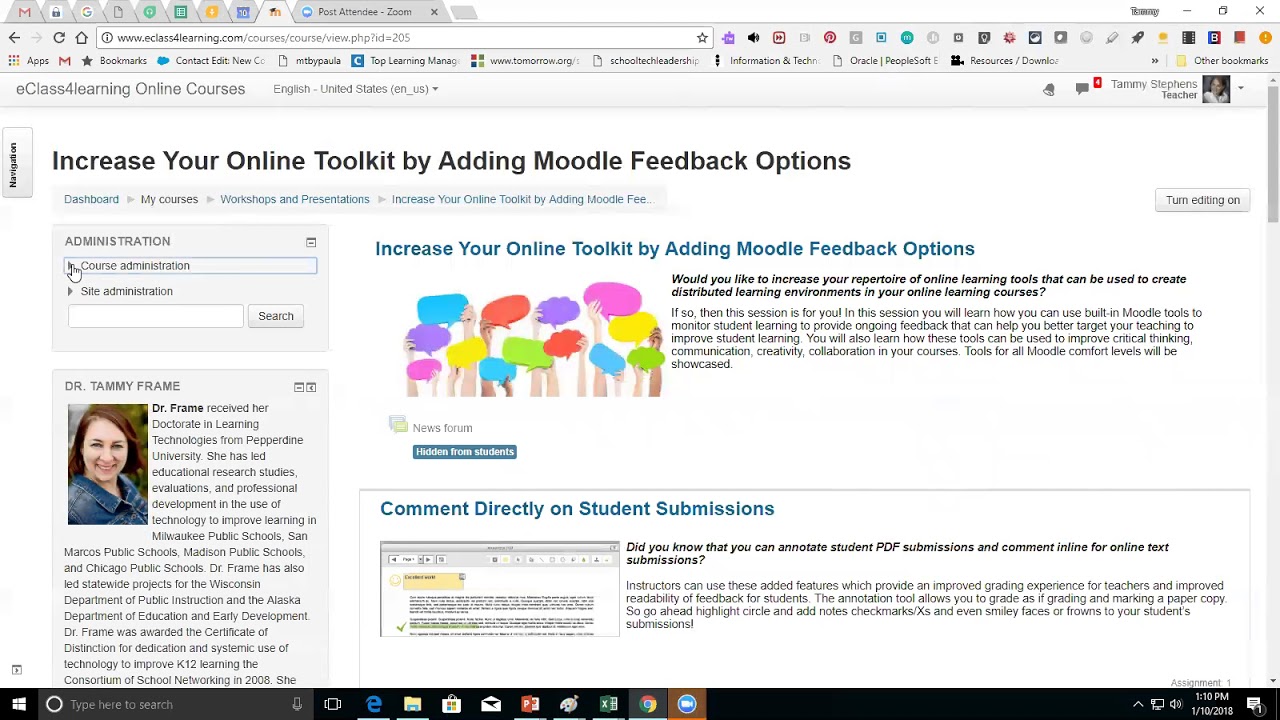Viewport: 1280px width, 720px height.
Task: Show hidden system tray icons
Action: click(x=1137, y=704)
